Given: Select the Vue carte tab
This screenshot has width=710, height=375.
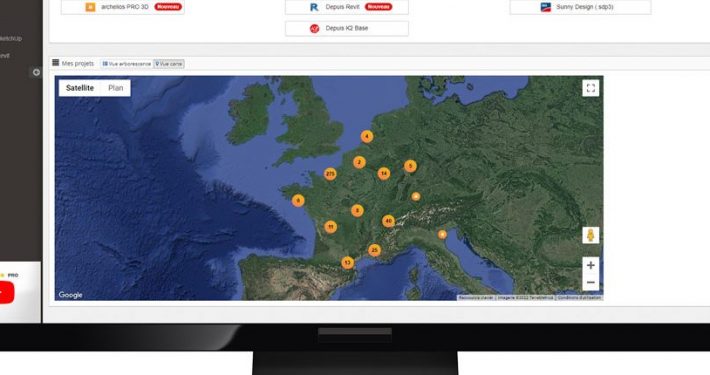Looking at the screenshot, I should 168,64.
